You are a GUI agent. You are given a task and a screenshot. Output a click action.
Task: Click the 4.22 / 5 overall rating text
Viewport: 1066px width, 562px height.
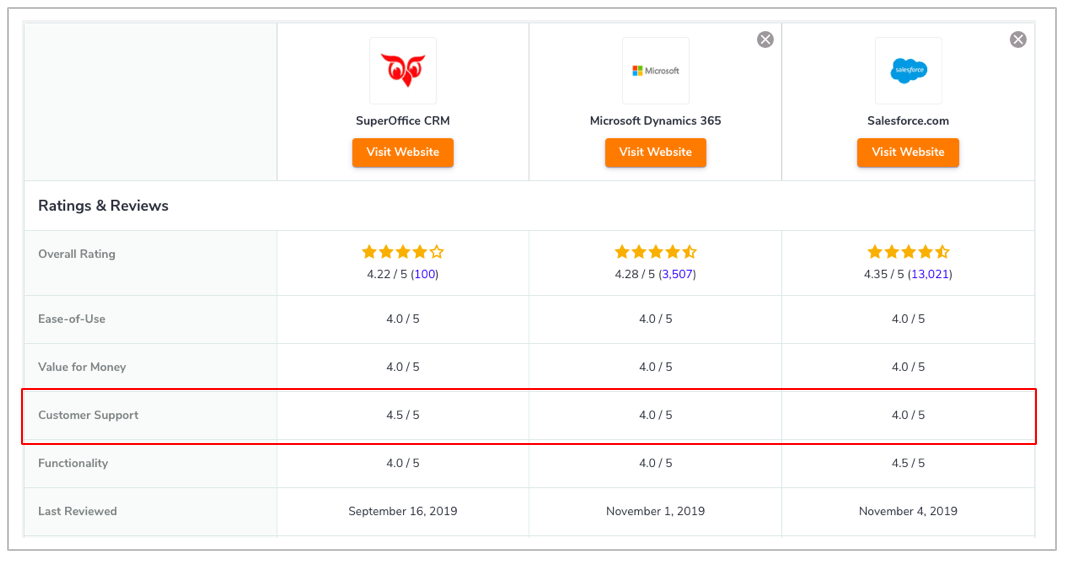[388, 274]
